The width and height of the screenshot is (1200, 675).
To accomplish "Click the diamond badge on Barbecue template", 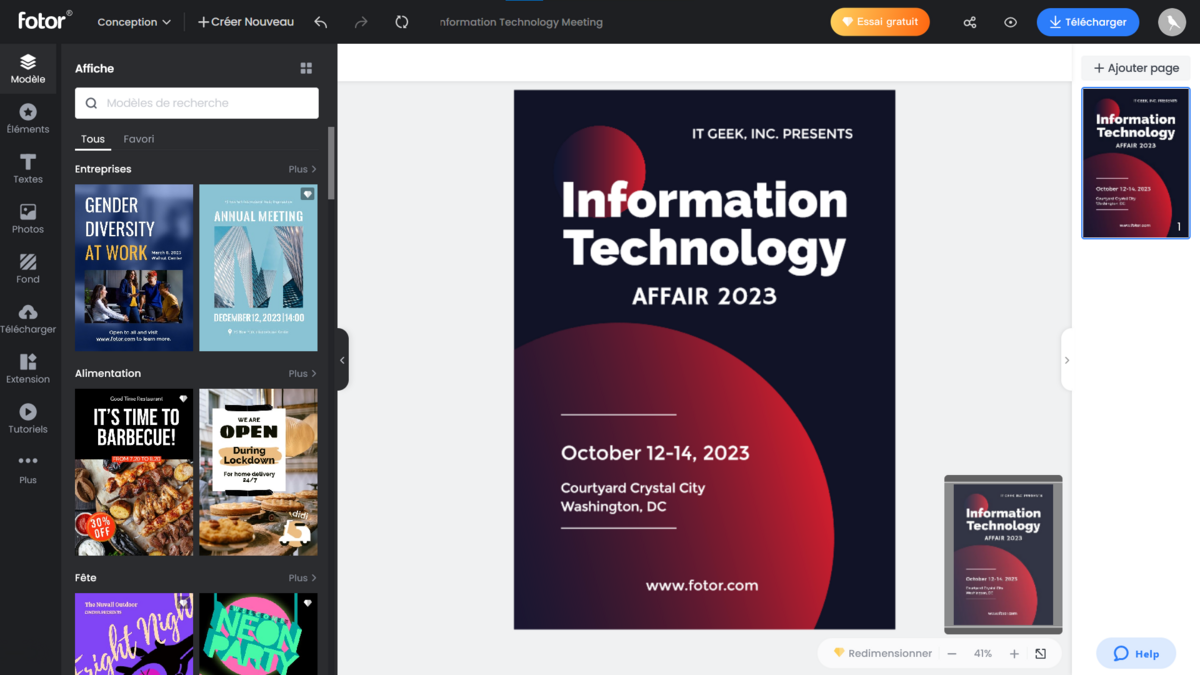I will [183, 399].
